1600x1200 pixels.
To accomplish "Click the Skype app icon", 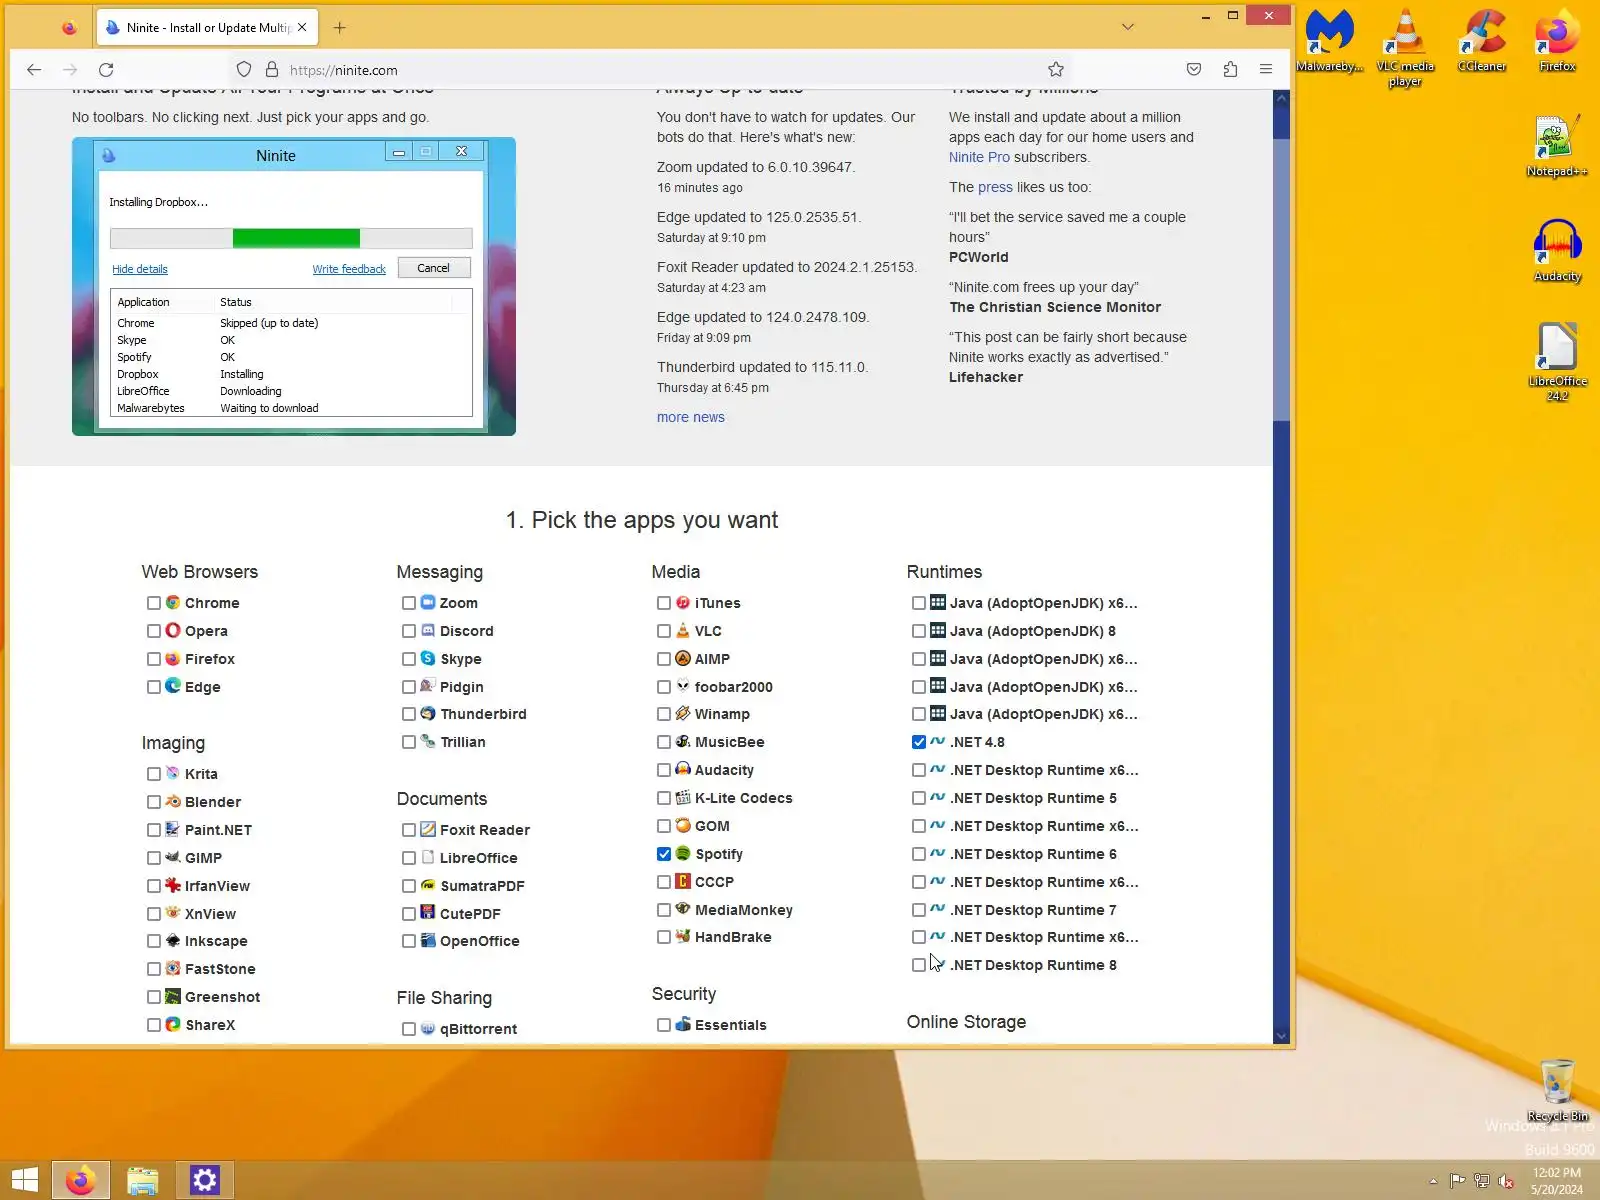I will (x=428, y=659).
